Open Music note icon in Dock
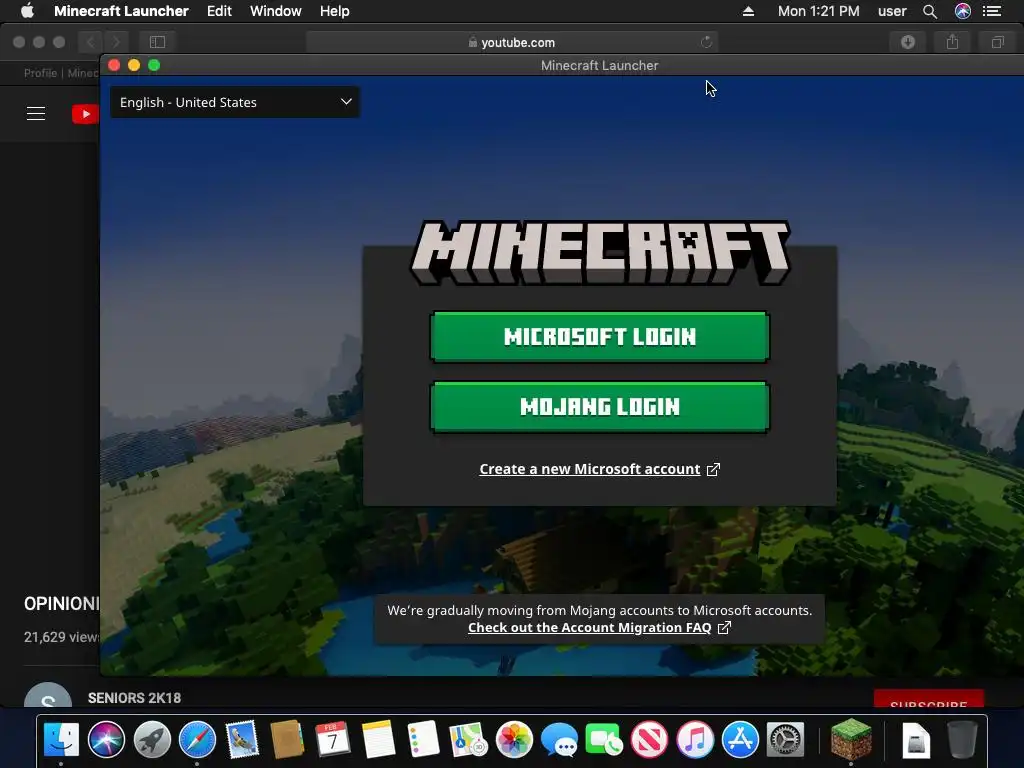 coord(695,740)
